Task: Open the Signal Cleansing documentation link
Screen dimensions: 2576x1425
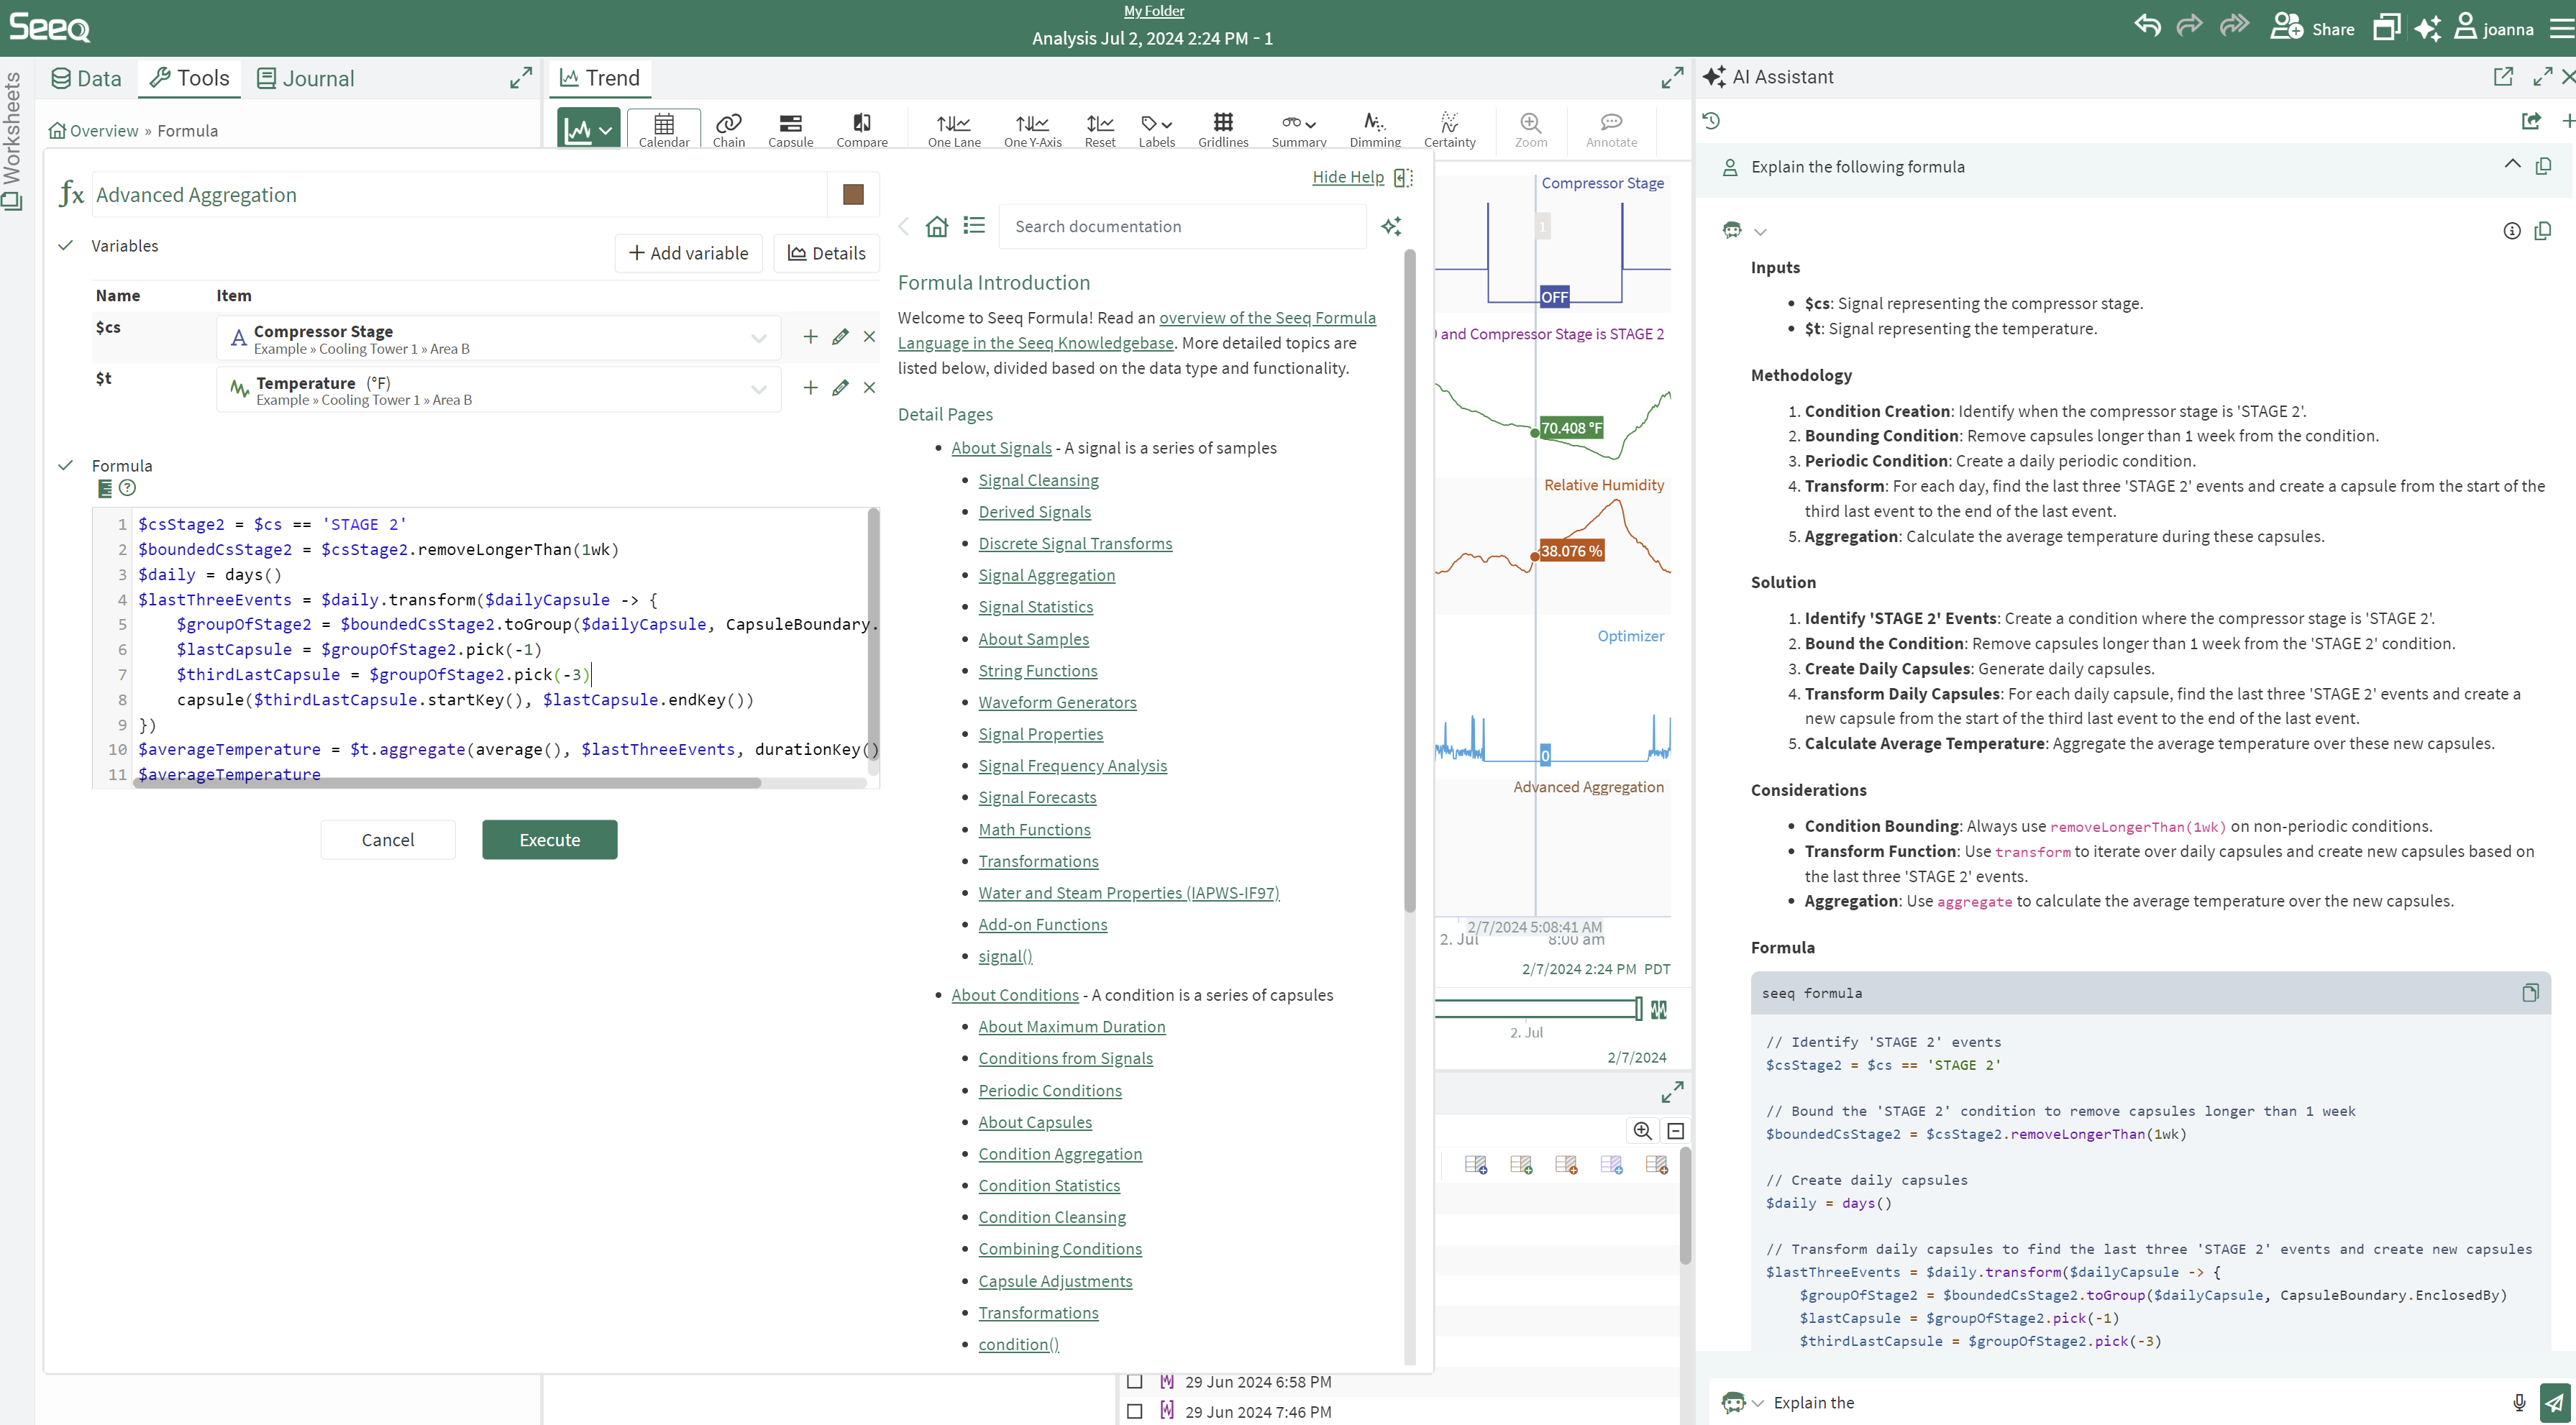Action: tap(1038, 480)
